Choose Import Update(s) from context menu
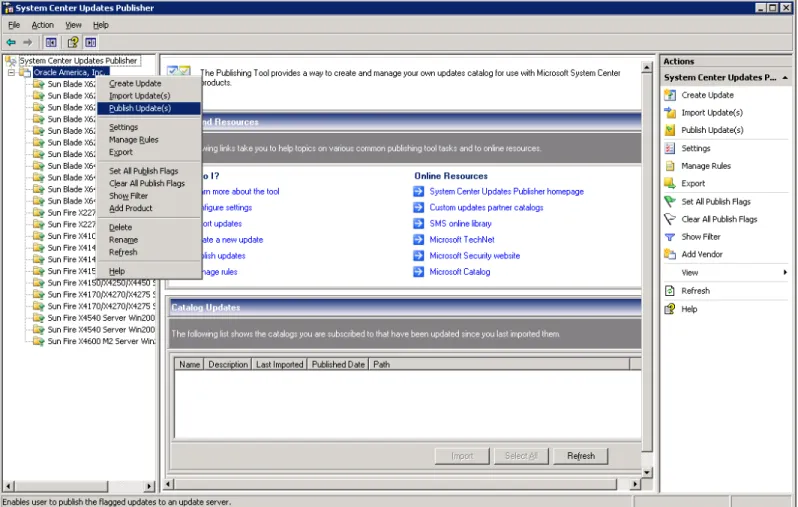This screenshot has height=507, width=798. point(149,96)
